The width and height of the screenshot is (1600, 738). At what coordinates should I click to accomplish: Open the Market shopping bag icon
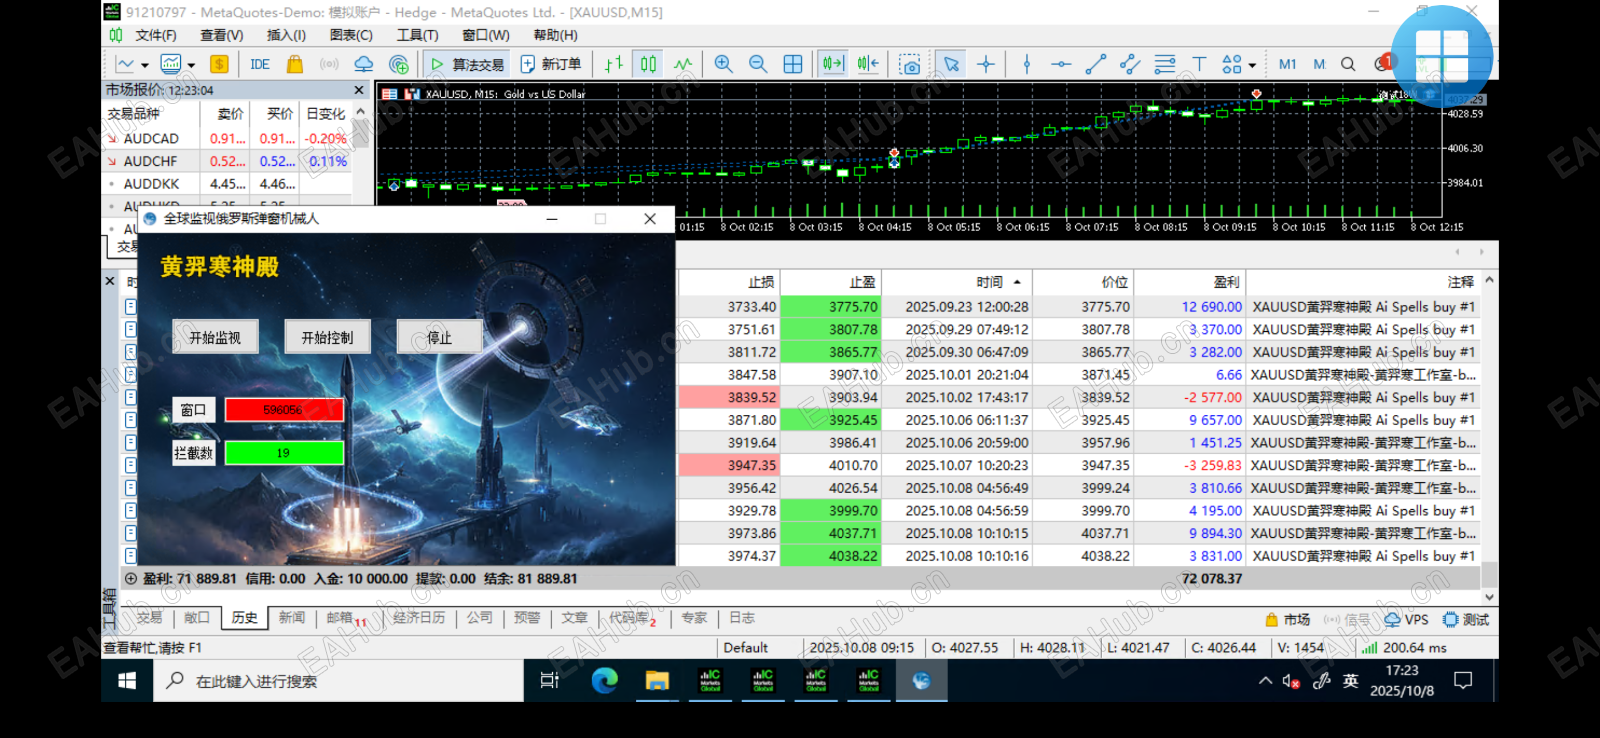[x=295, y=64]
